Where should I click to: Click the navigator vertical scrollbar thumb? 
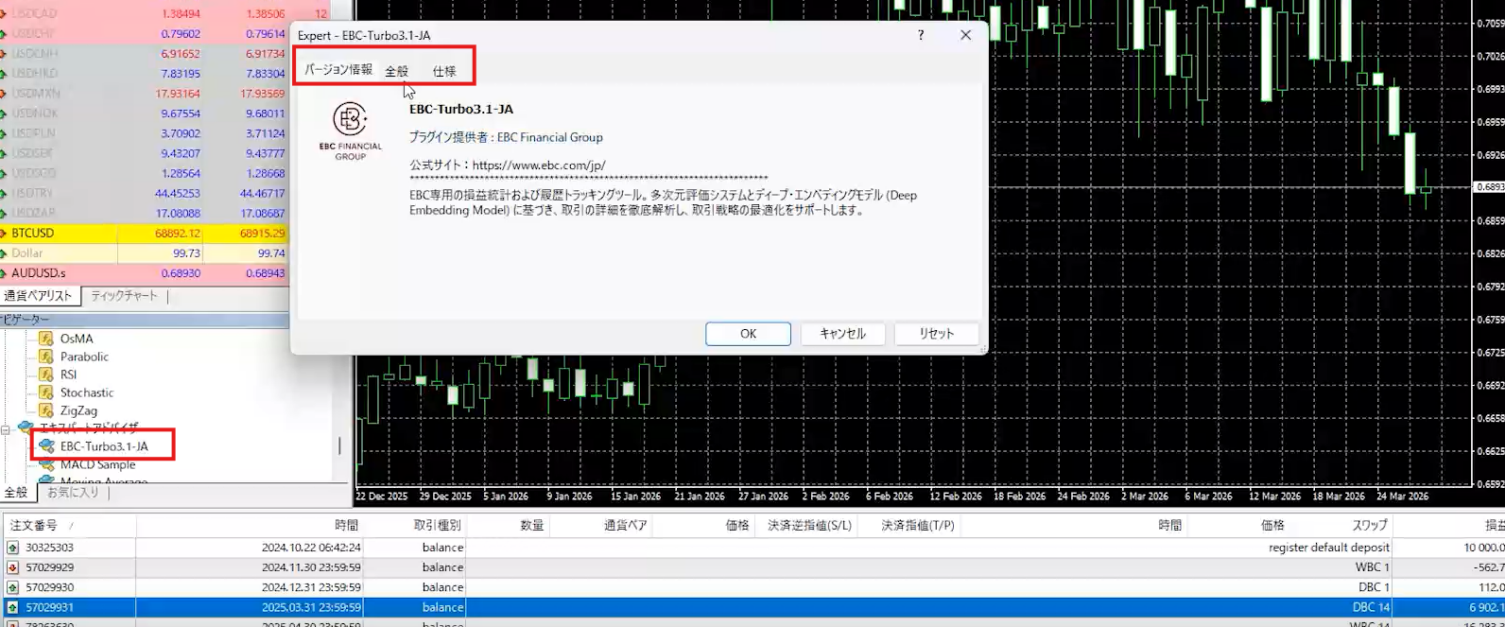tap(339, 446)
